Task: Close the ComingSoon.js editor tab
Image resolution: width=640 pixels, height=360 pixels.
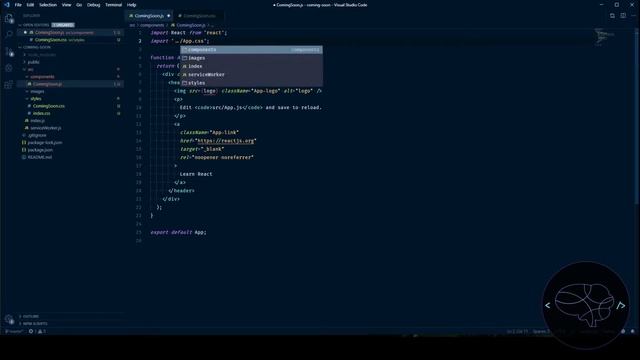Action: 169,16
